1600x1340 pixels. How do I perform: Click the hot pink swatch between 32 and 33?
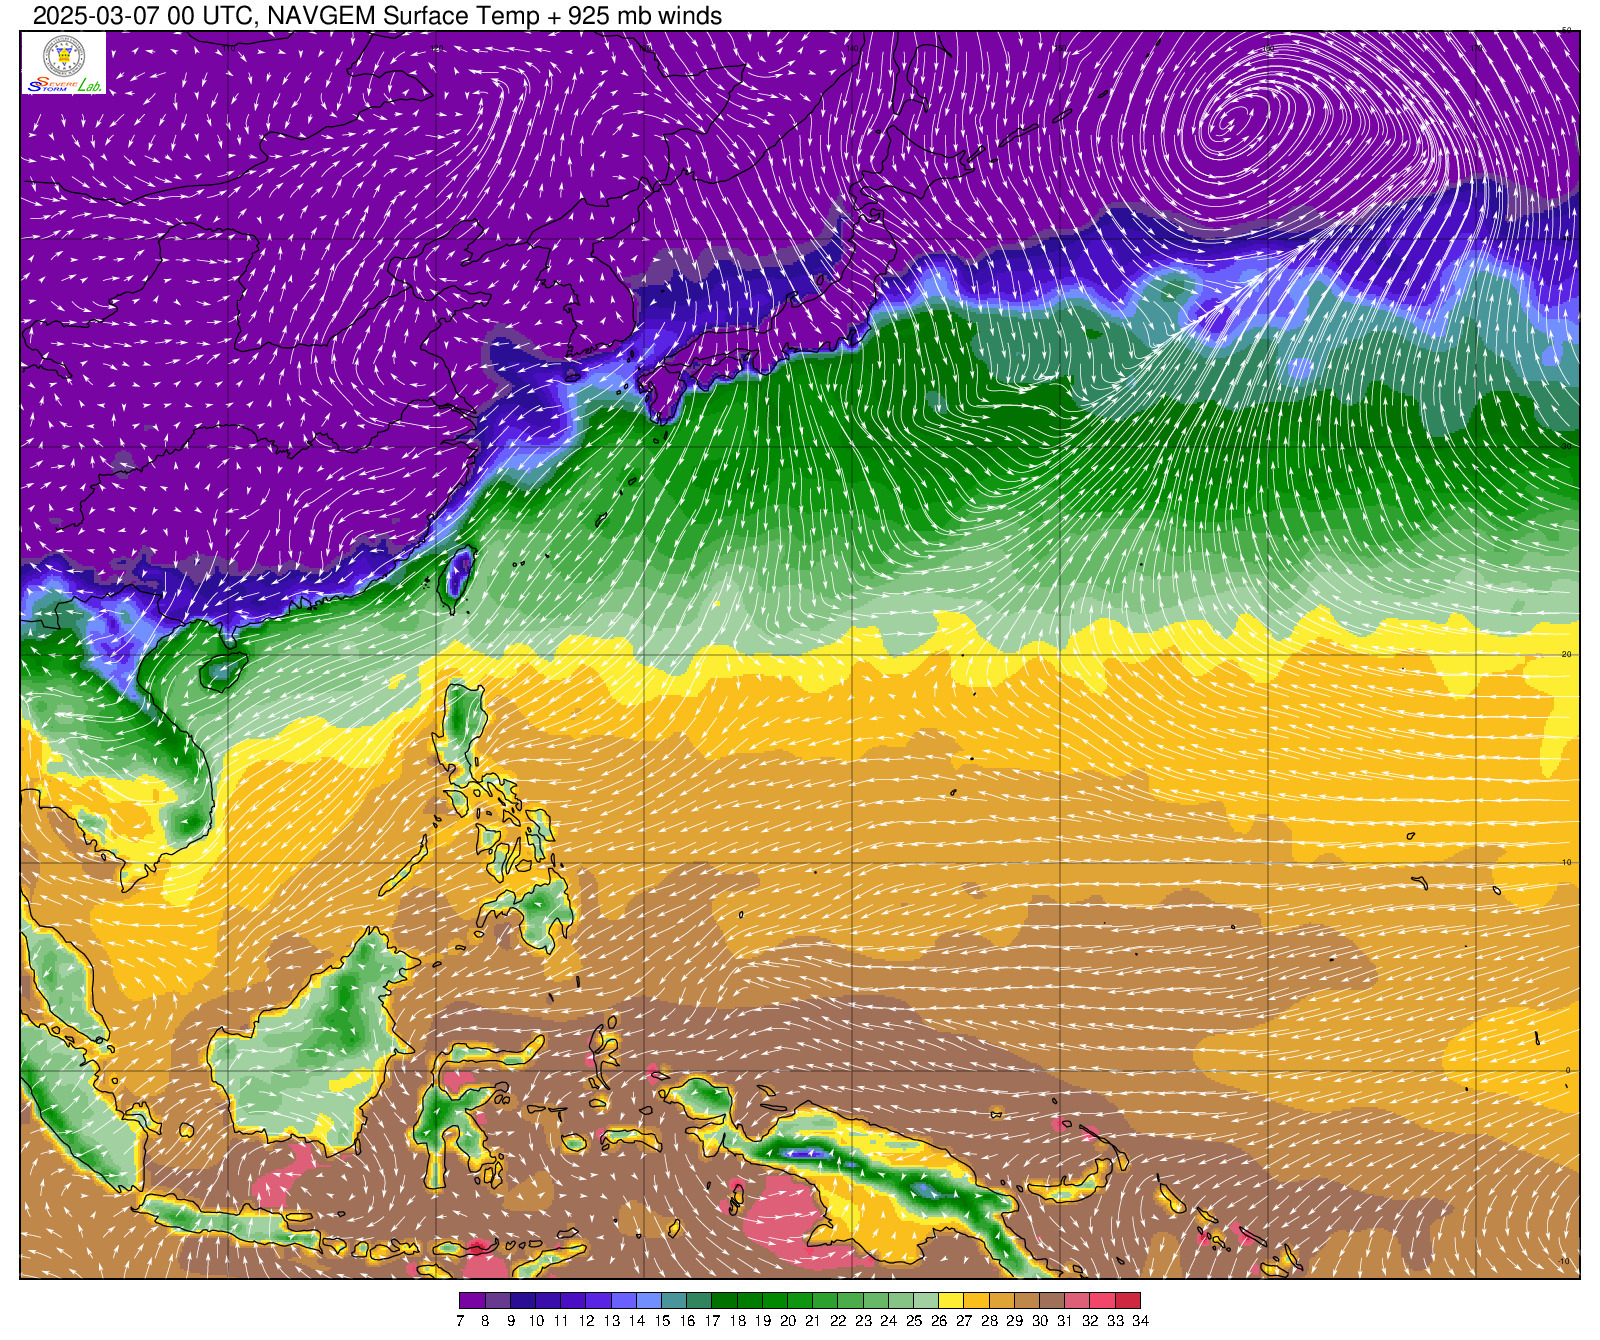coord(1102,1301)
